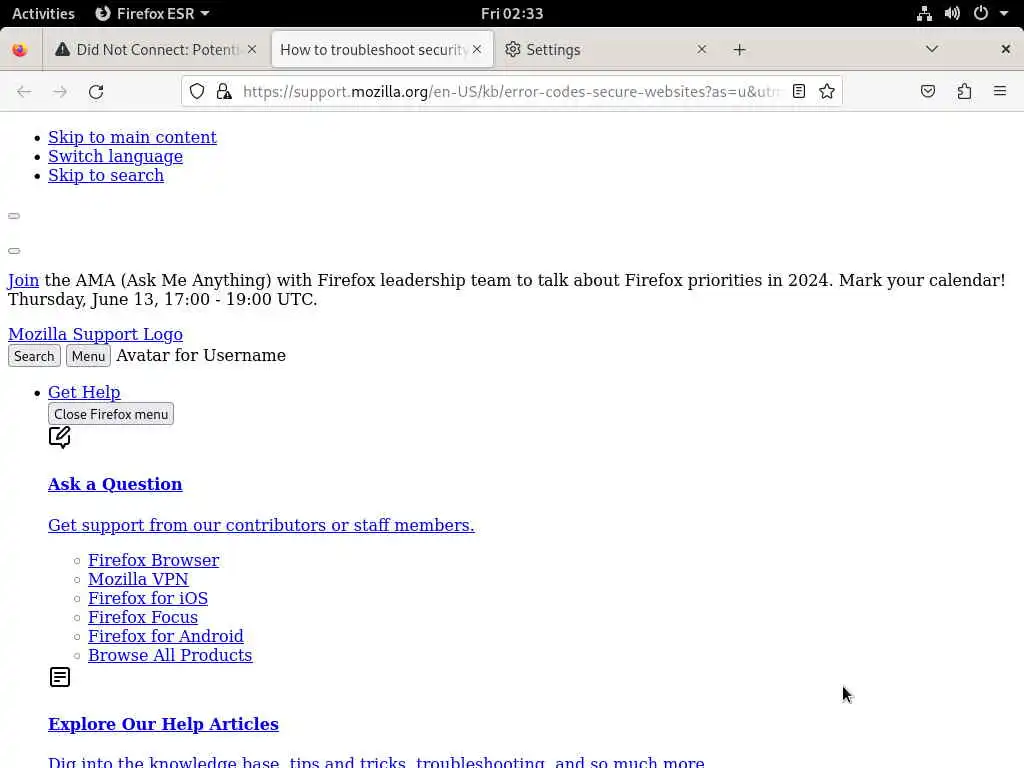Click the power tray icon
Image resolution: width=1024 pixels, height=768 pixels.
click(x=981, y=13)
